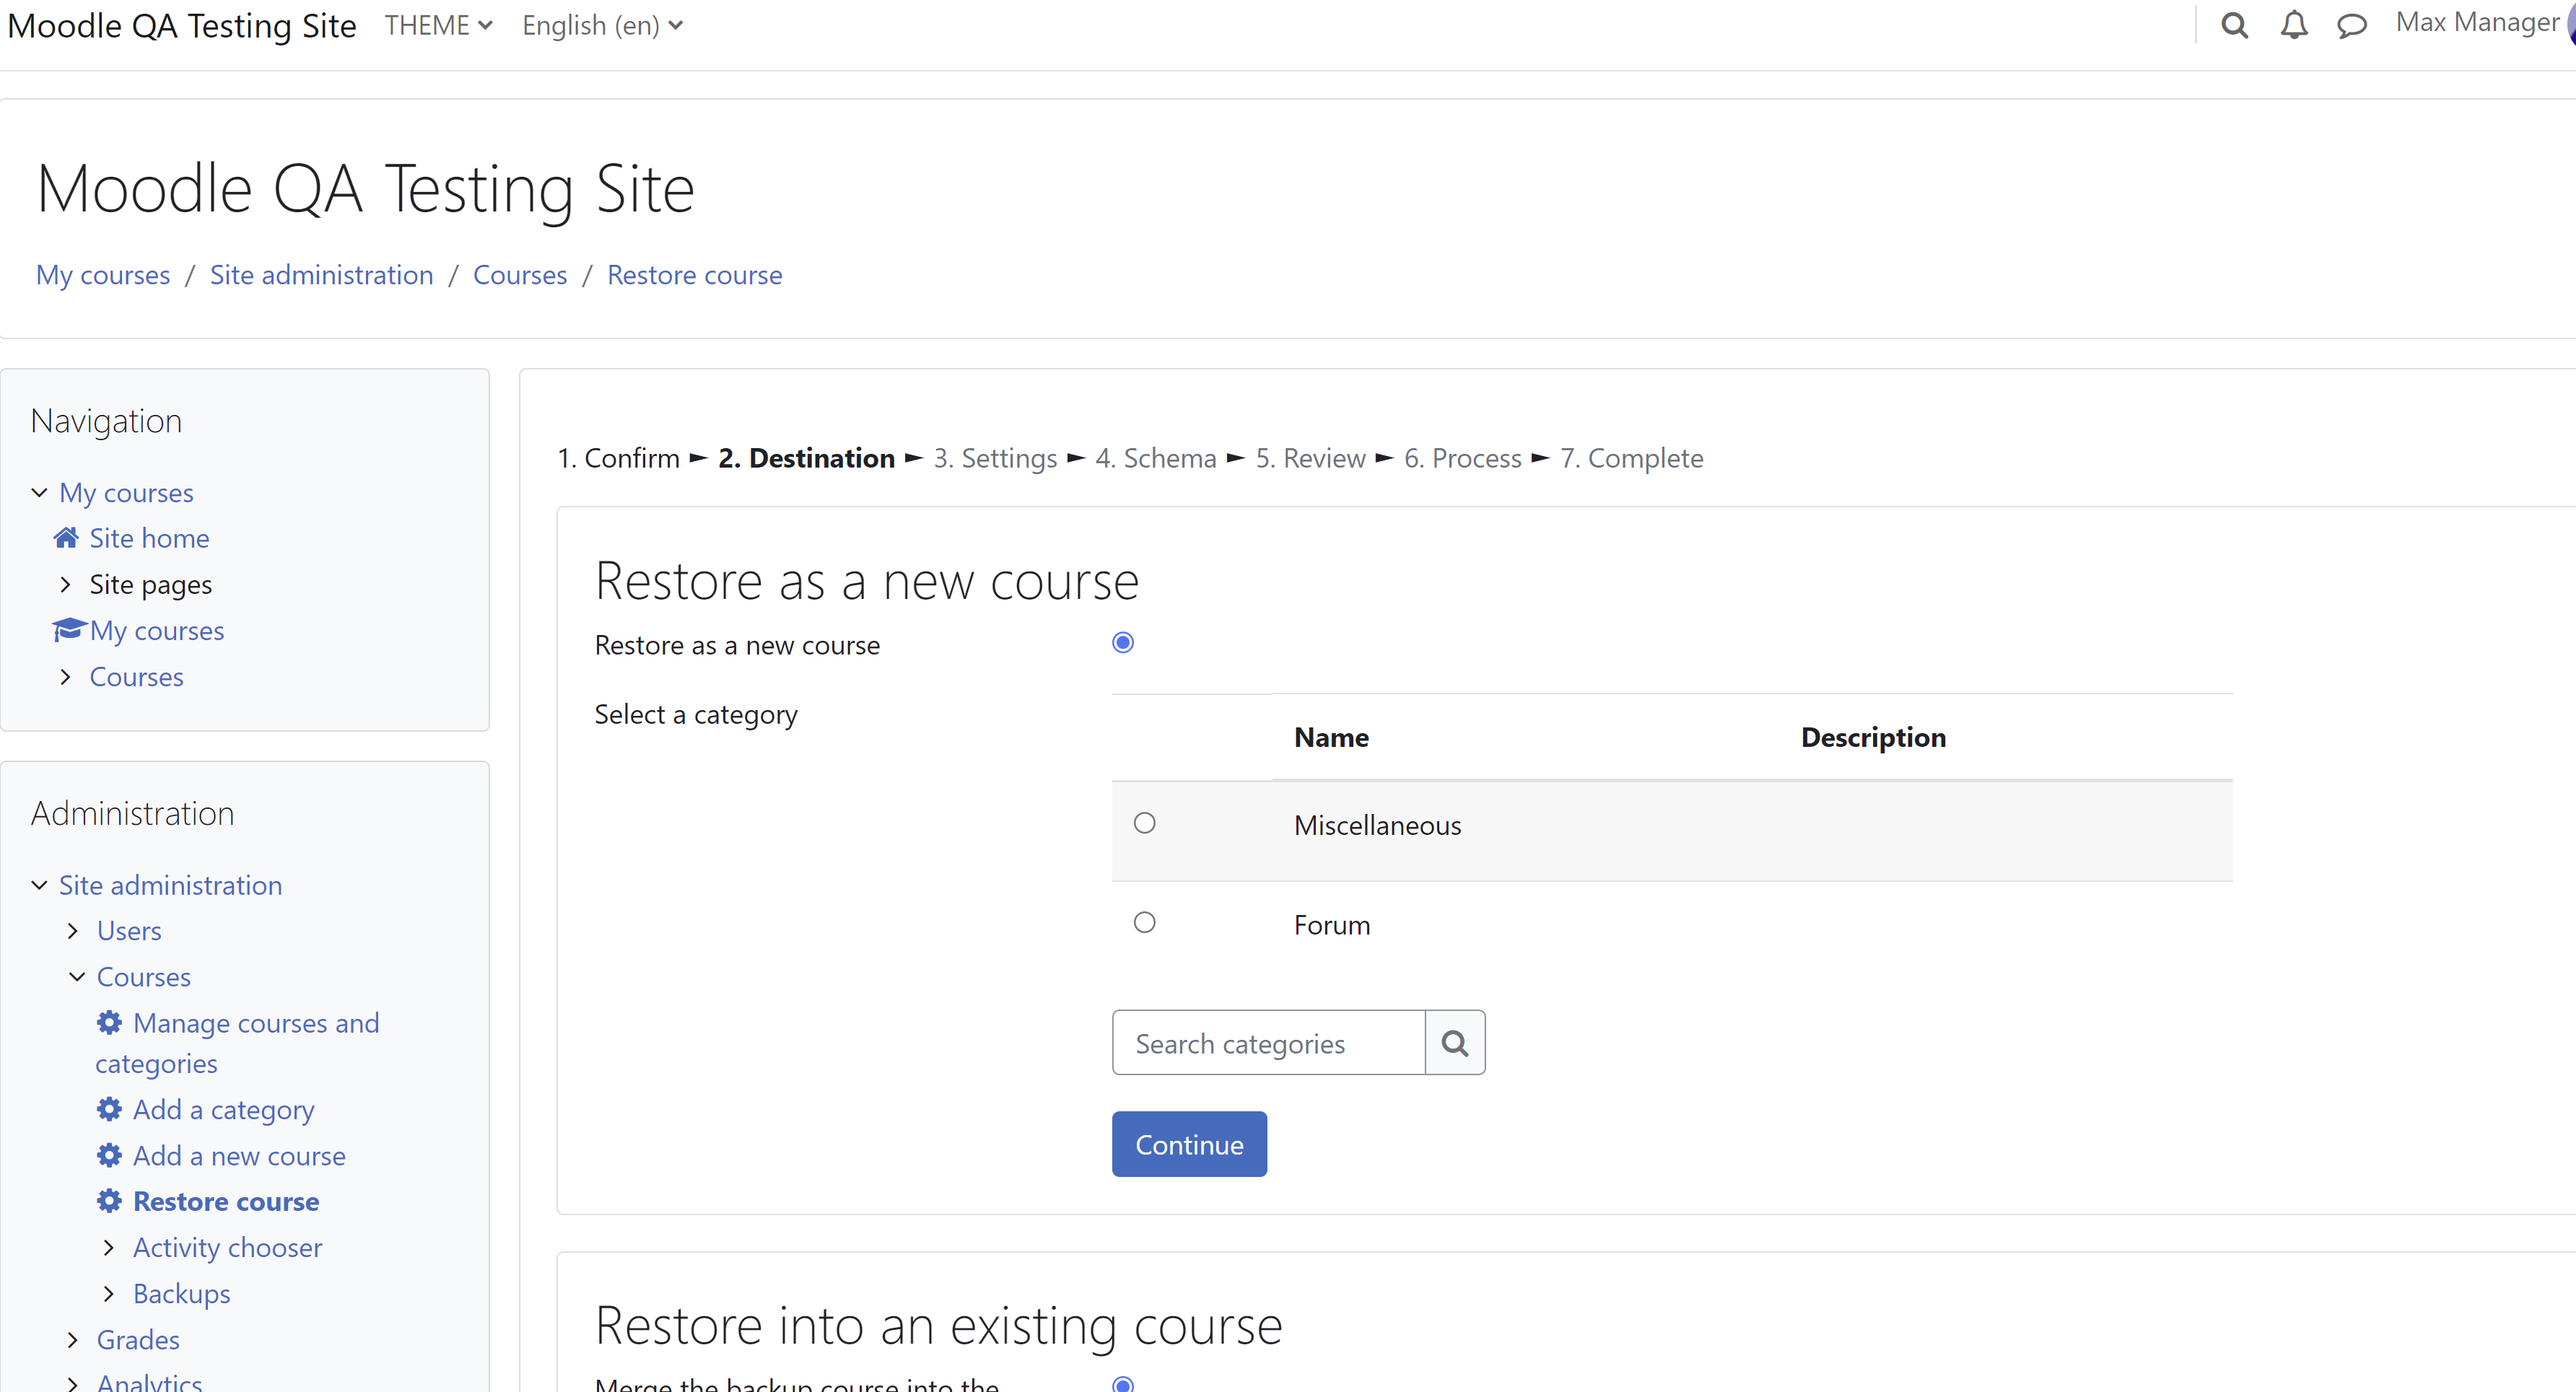Click gear icon beside Add a category
The width and height of the screenshot is (2576, 1392).
pos(109,1108)
